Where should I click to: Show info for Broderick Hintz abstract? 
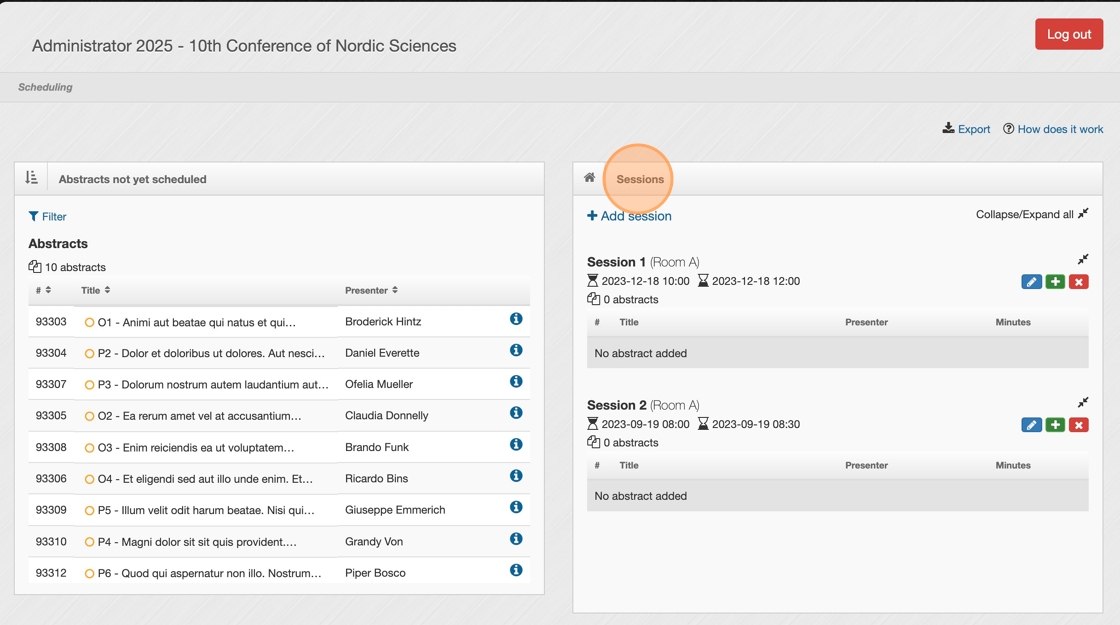tap(516, 319)
